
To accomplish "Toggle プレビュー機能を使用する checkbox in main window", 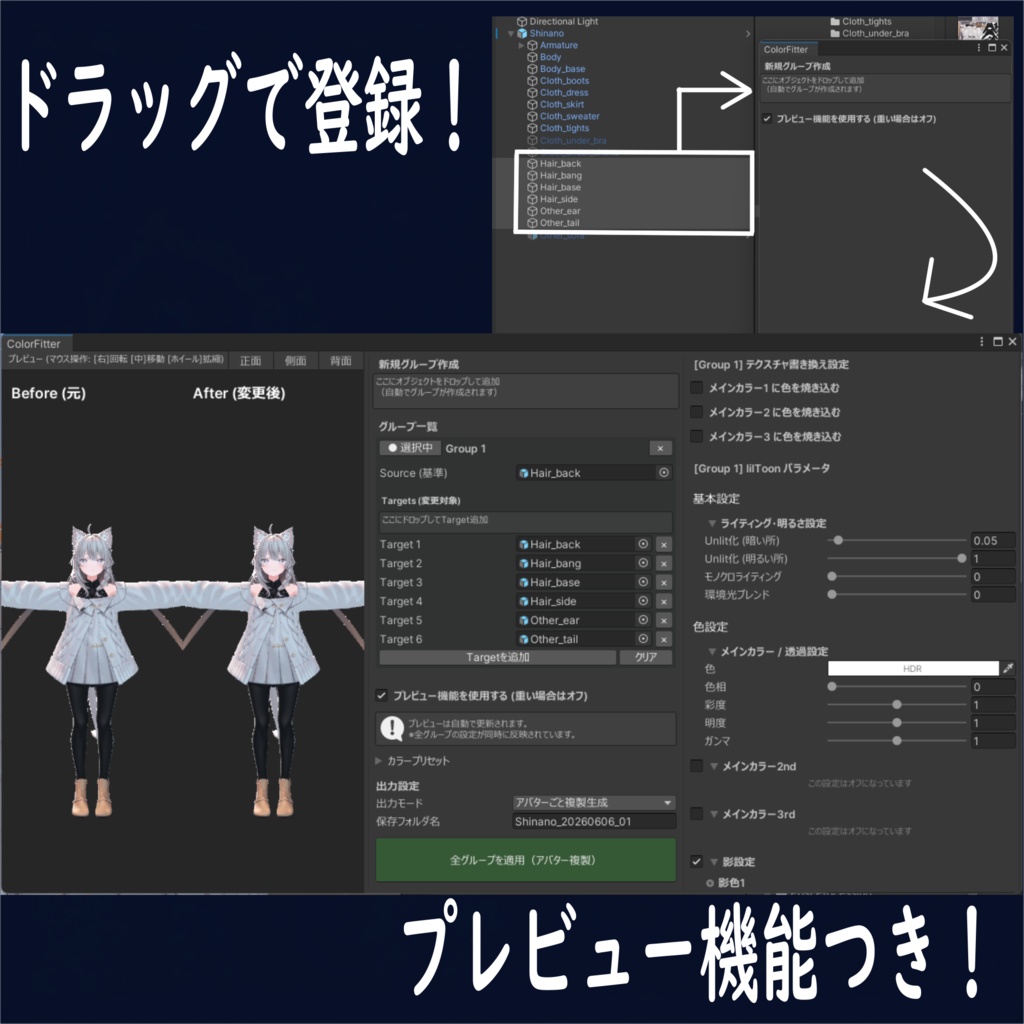I will (381, 696).
